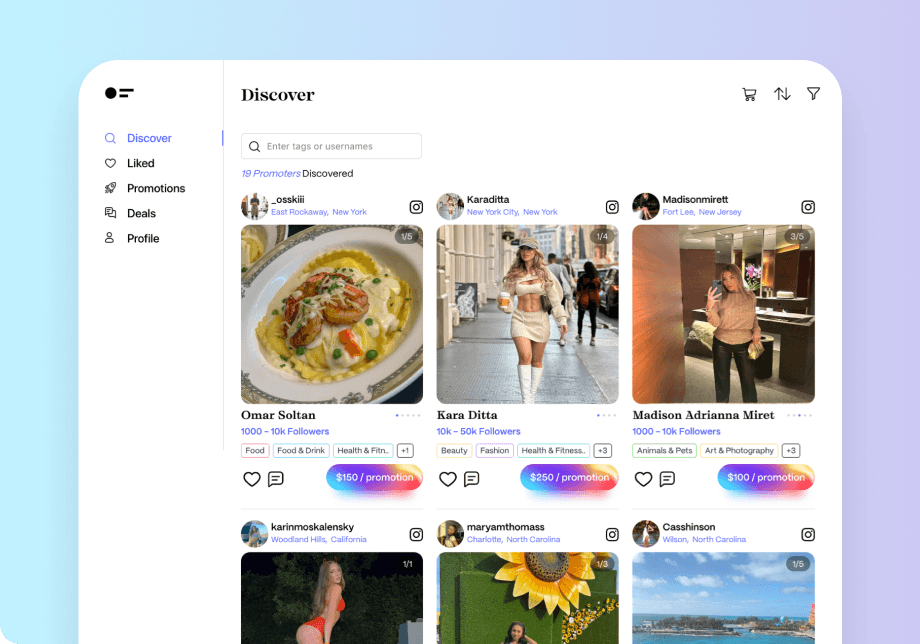Image resolution: width=920 pixels, height=644 pixels.
Task: Select the Food & Drink tag
Action: (301, 450)
